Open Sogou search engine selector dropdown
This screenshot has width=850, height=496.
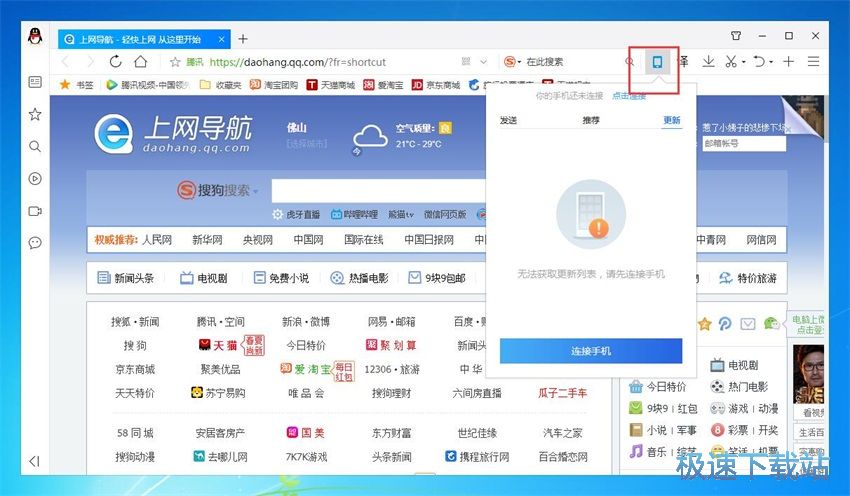click(512, 62)
